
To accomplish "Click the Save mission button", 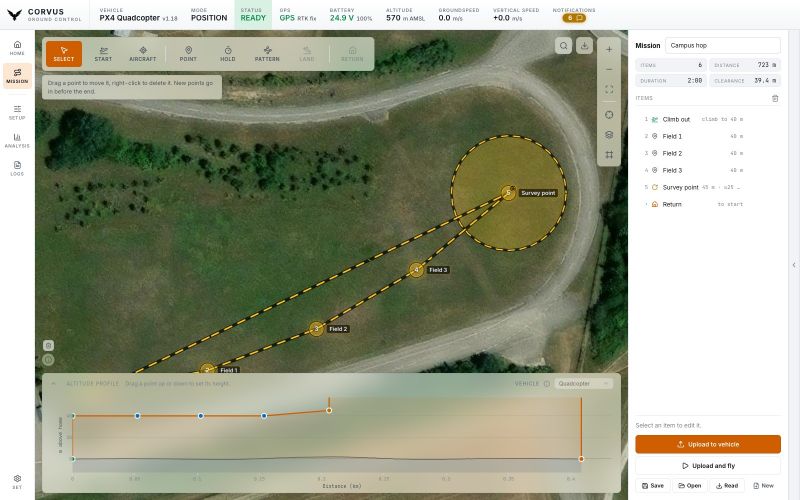I will (653, 486).
